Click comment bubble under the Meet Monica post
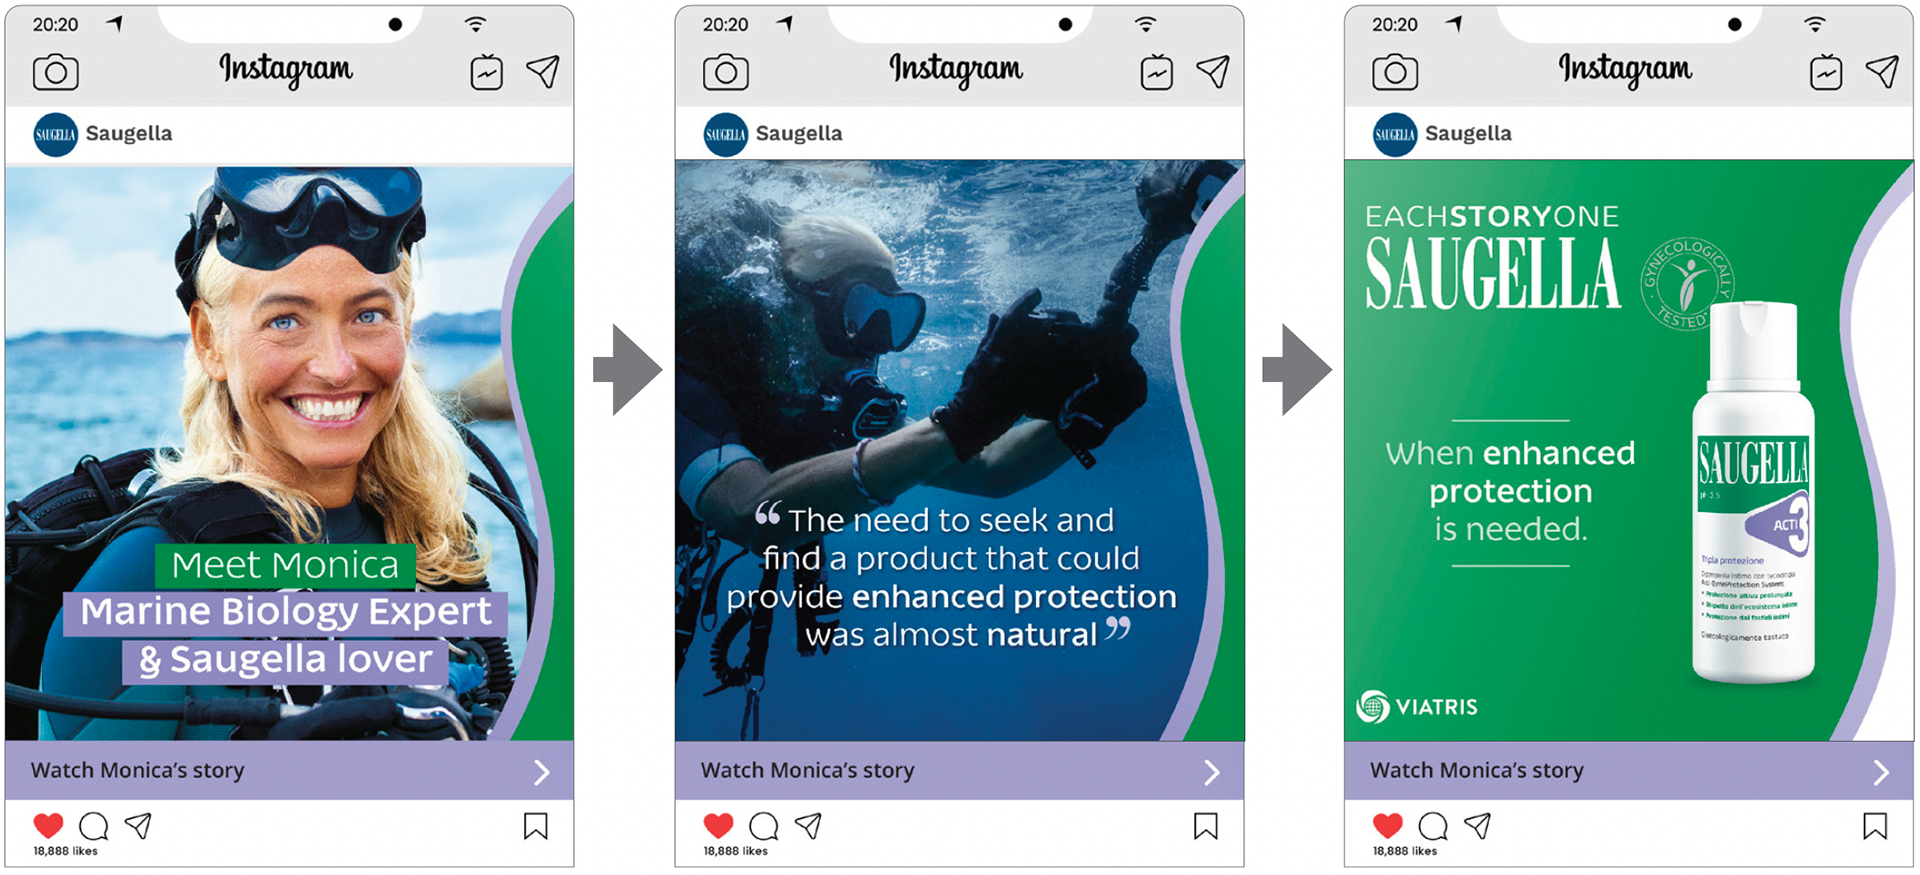 [94, 826]
